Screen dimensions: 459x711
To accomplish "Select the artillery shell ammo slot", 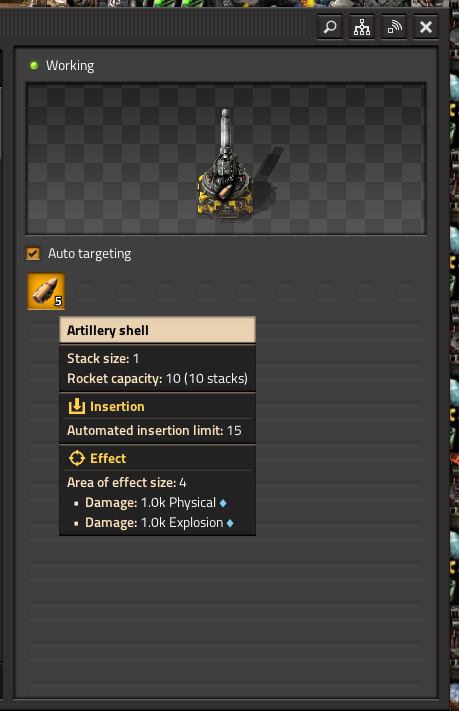I will tap(46, 291).
